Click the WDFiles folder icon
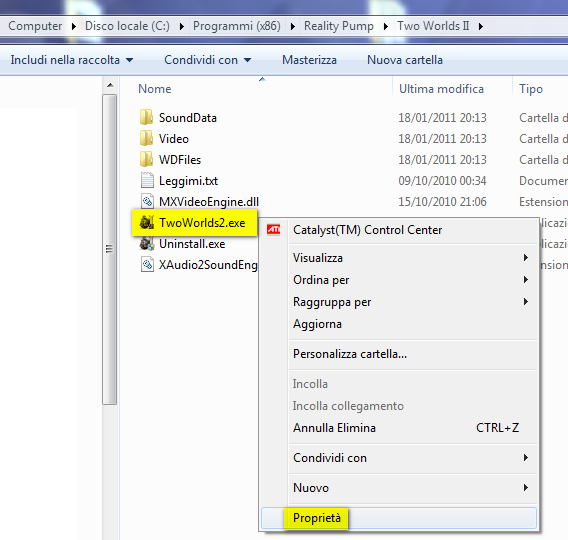The width and height of the screenshot is (568, 540). [x=147, y=159]
